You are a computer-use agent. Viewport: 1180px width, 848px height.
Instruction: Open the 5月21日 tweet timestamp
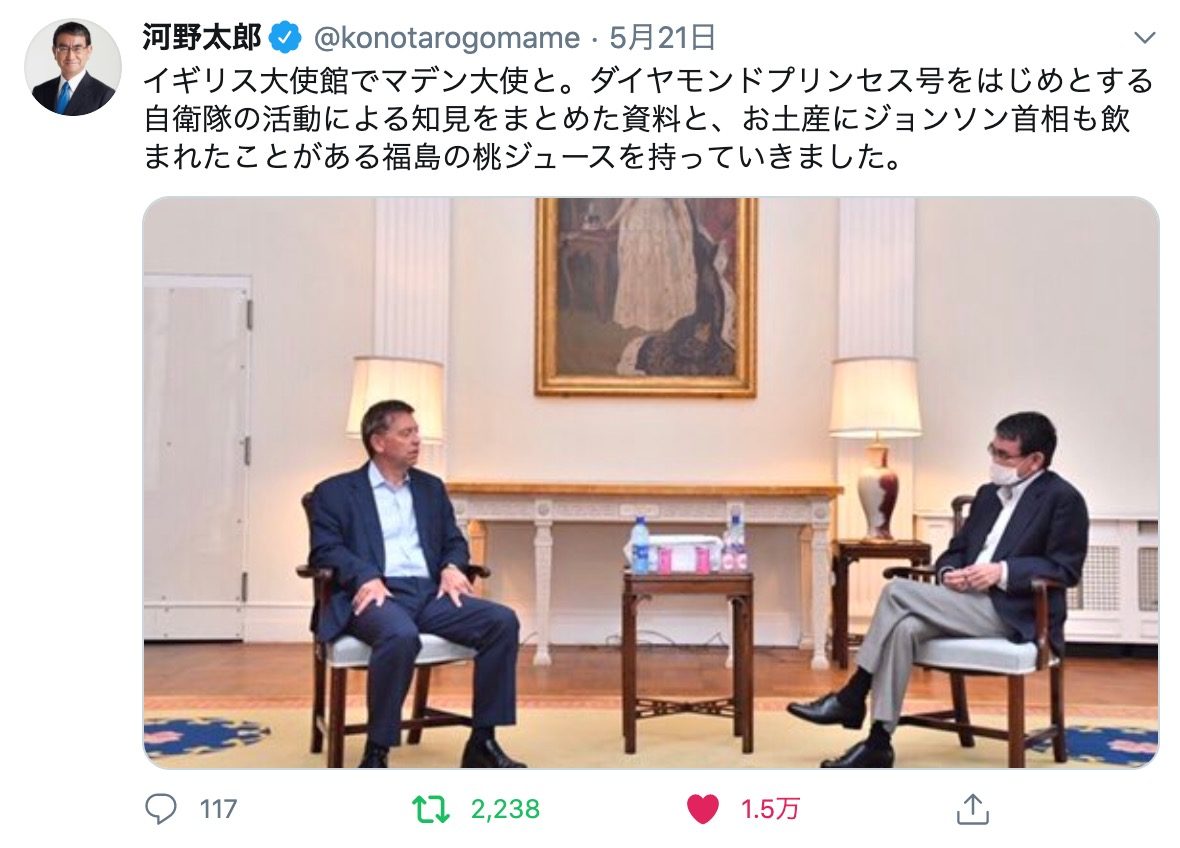point(663,37)
